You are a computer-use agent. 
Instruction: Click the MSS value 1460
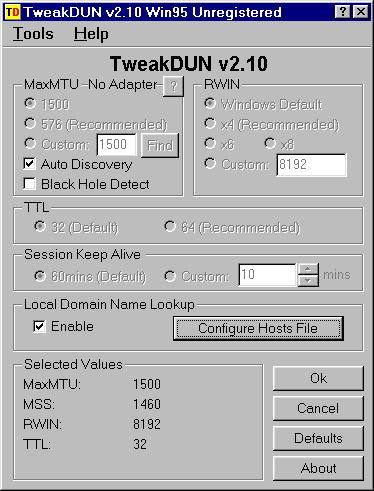tap(147, 404)
